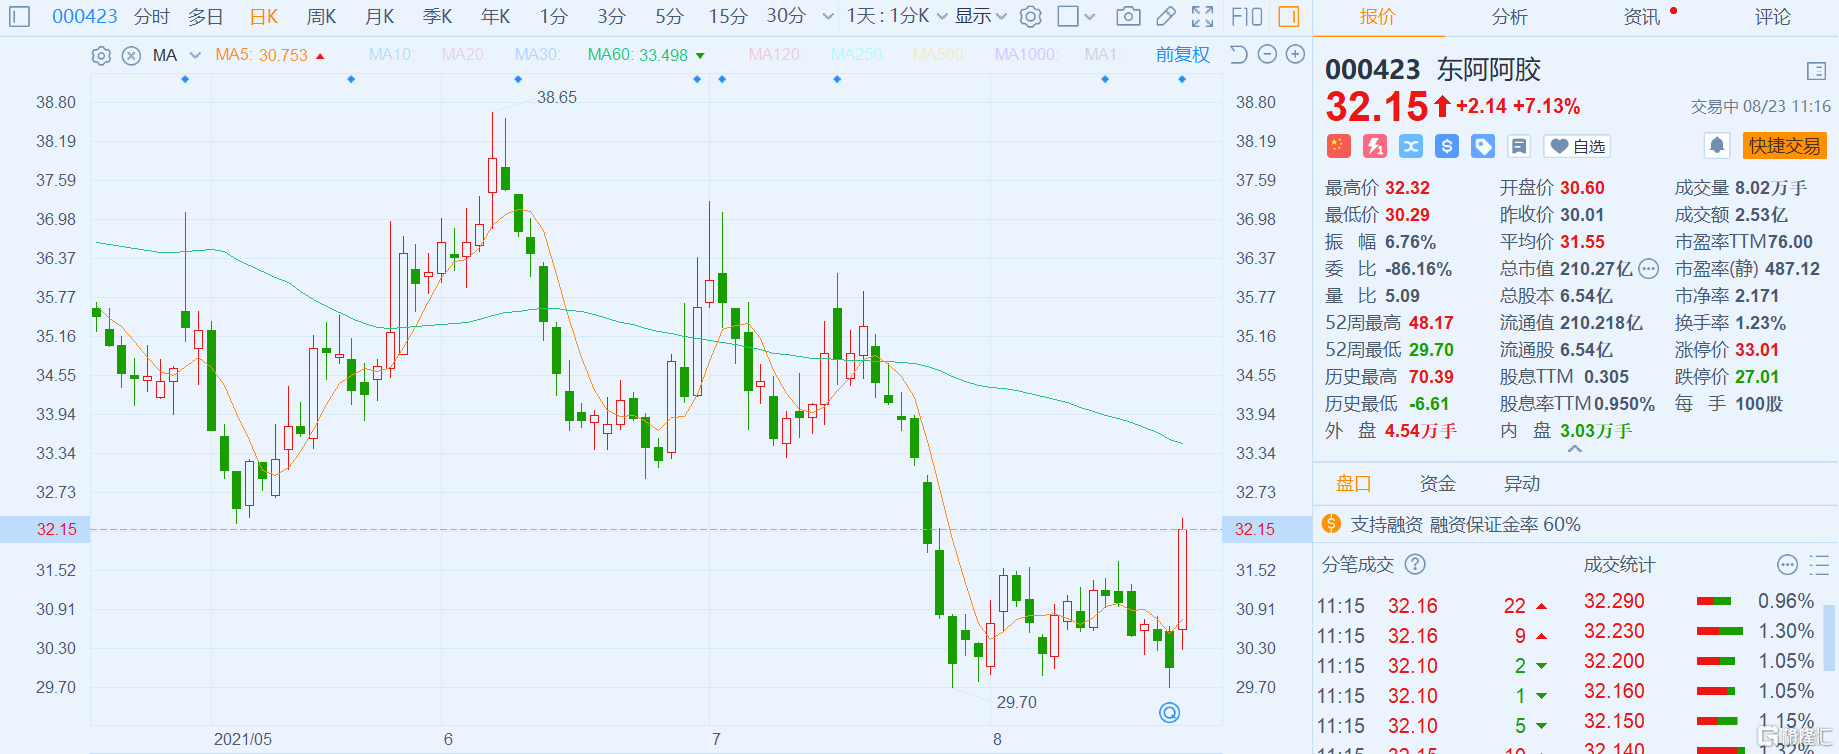Open help question mark beside 分笔成交

[x=1415, y=564]
